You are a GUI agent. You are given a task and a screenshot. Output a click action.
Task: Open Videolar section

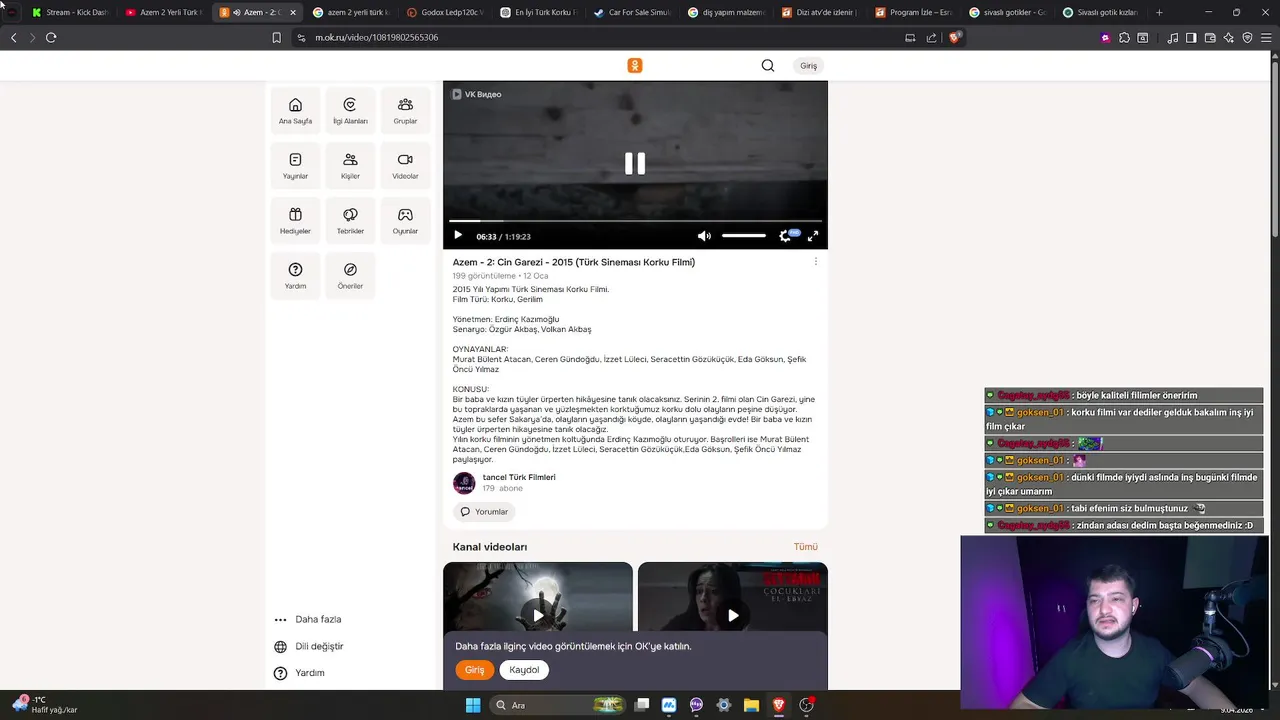(x=405, y=166)
